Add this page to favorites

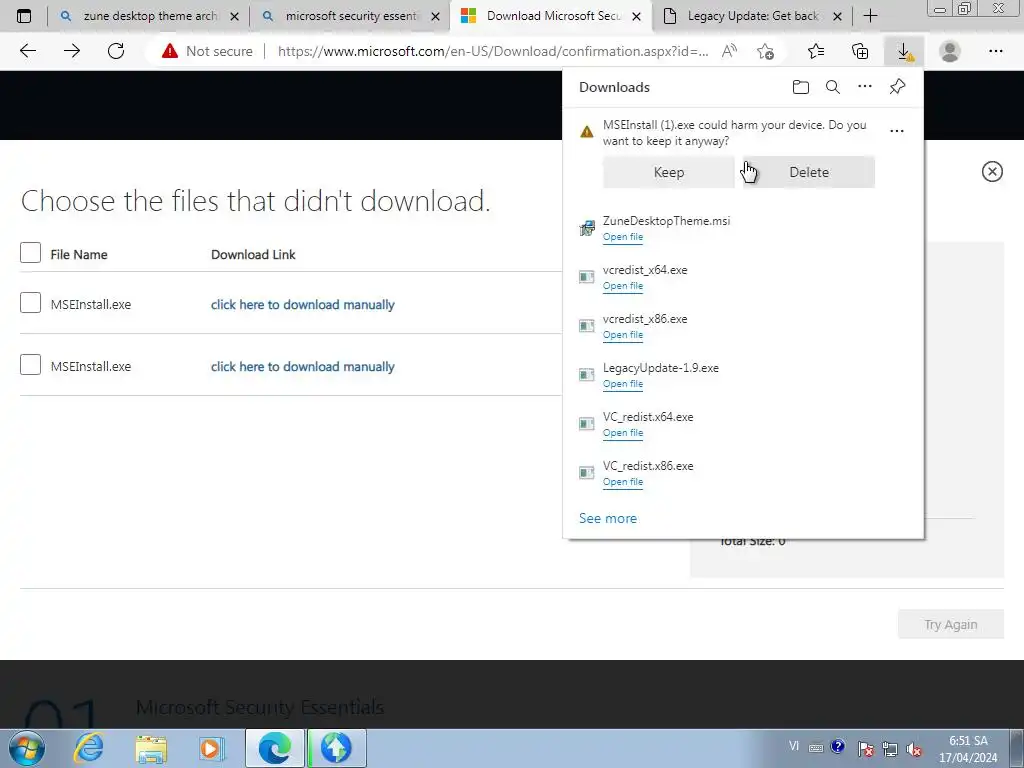click(x=765, y=51)
